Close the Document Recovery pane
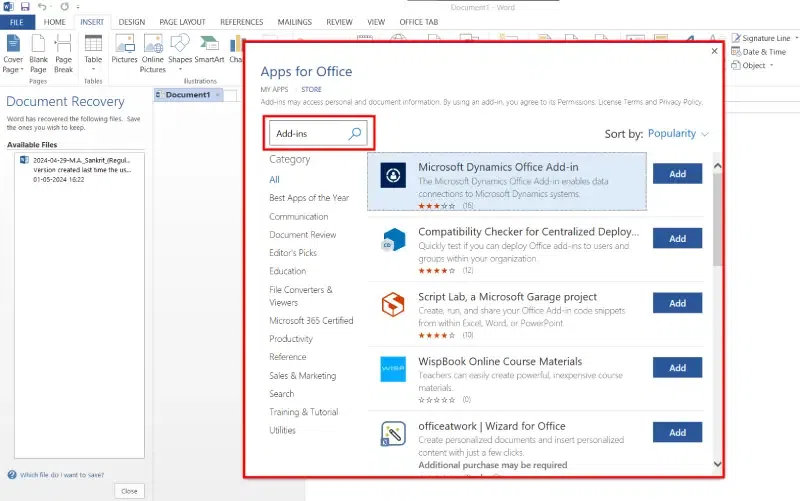800x501 pixels. point(129,491)
